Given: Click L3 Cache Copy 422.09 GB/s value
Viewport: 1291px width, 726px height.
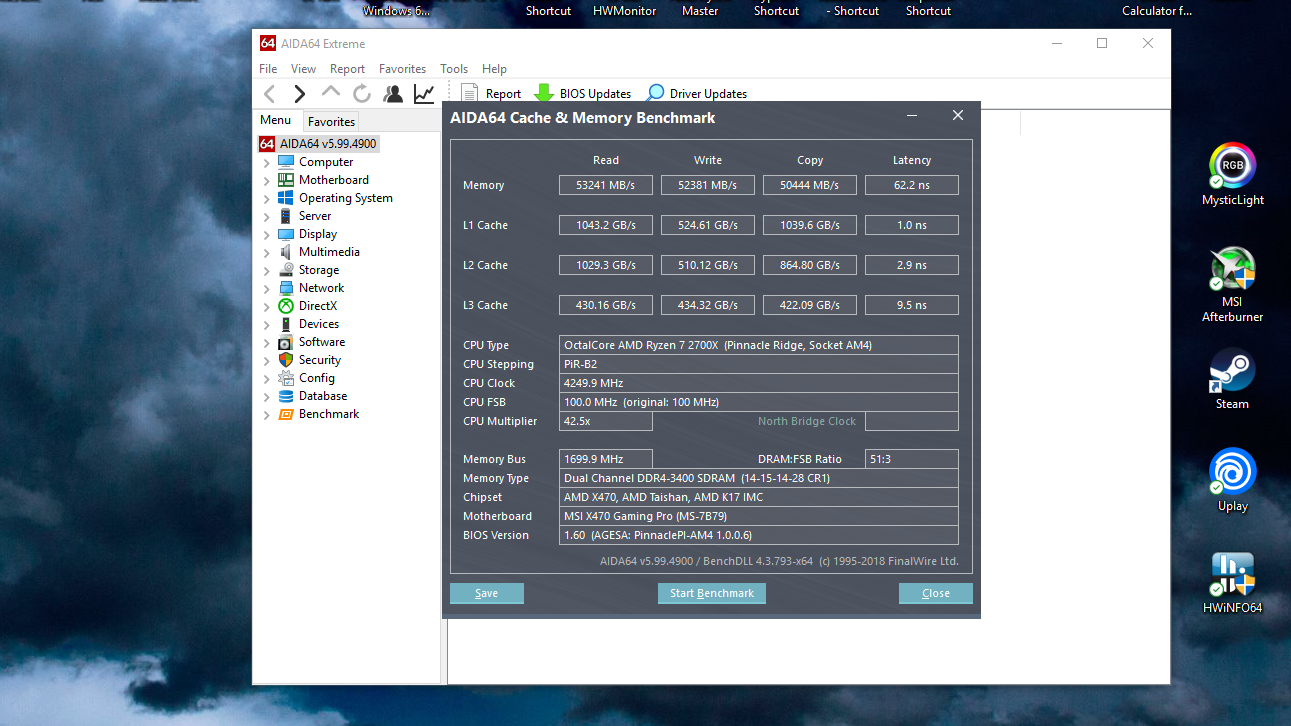Looking at the screenshot, I should [810, 305].
